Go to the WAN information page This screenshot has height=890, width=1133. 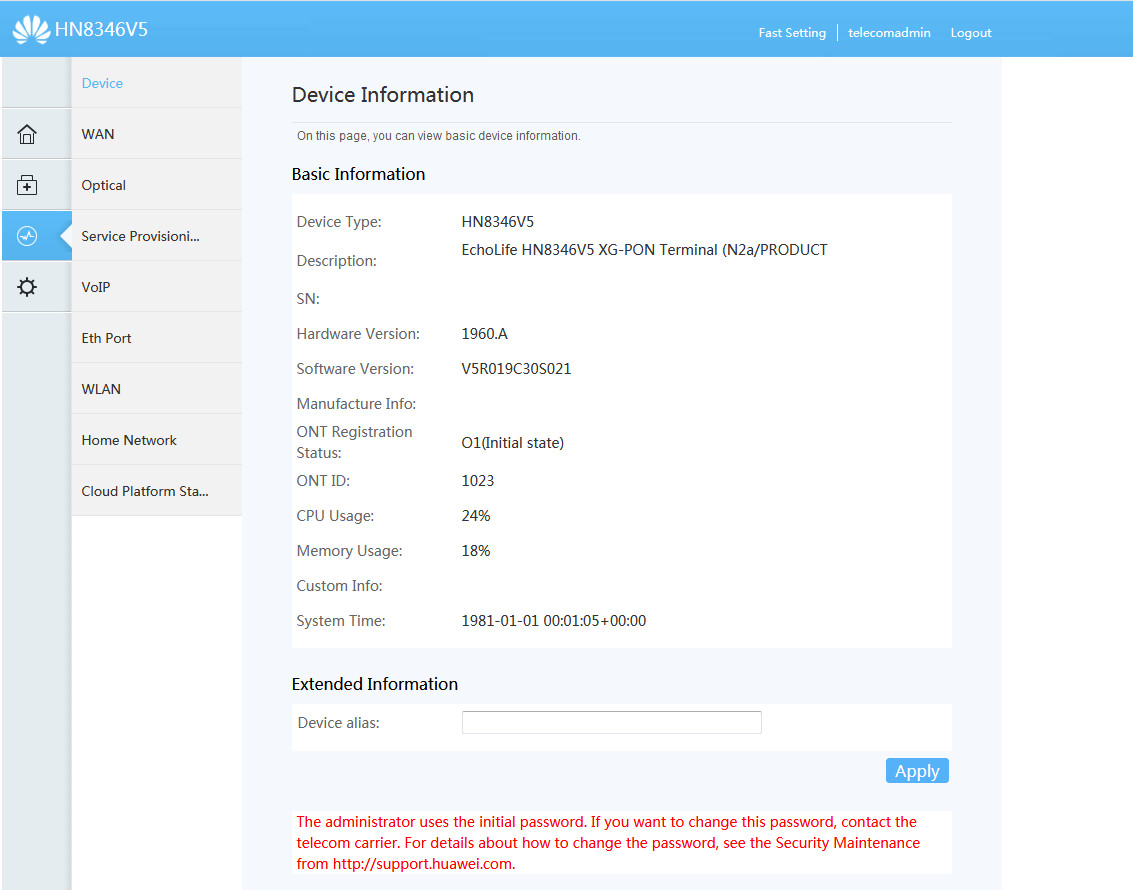tap(98, 134)
